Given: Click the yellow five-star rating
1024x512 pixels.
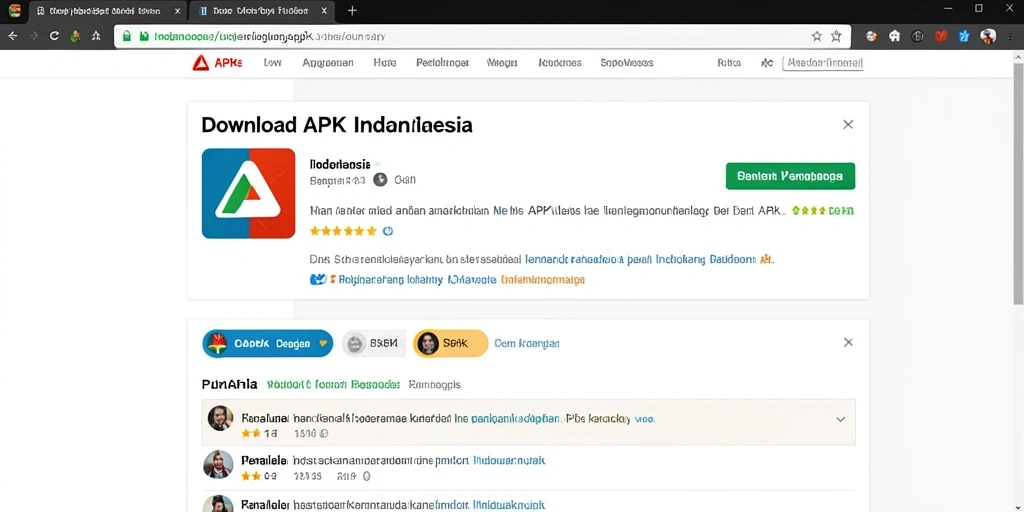Looking at the screenshot, I should [x=344, y=231].
